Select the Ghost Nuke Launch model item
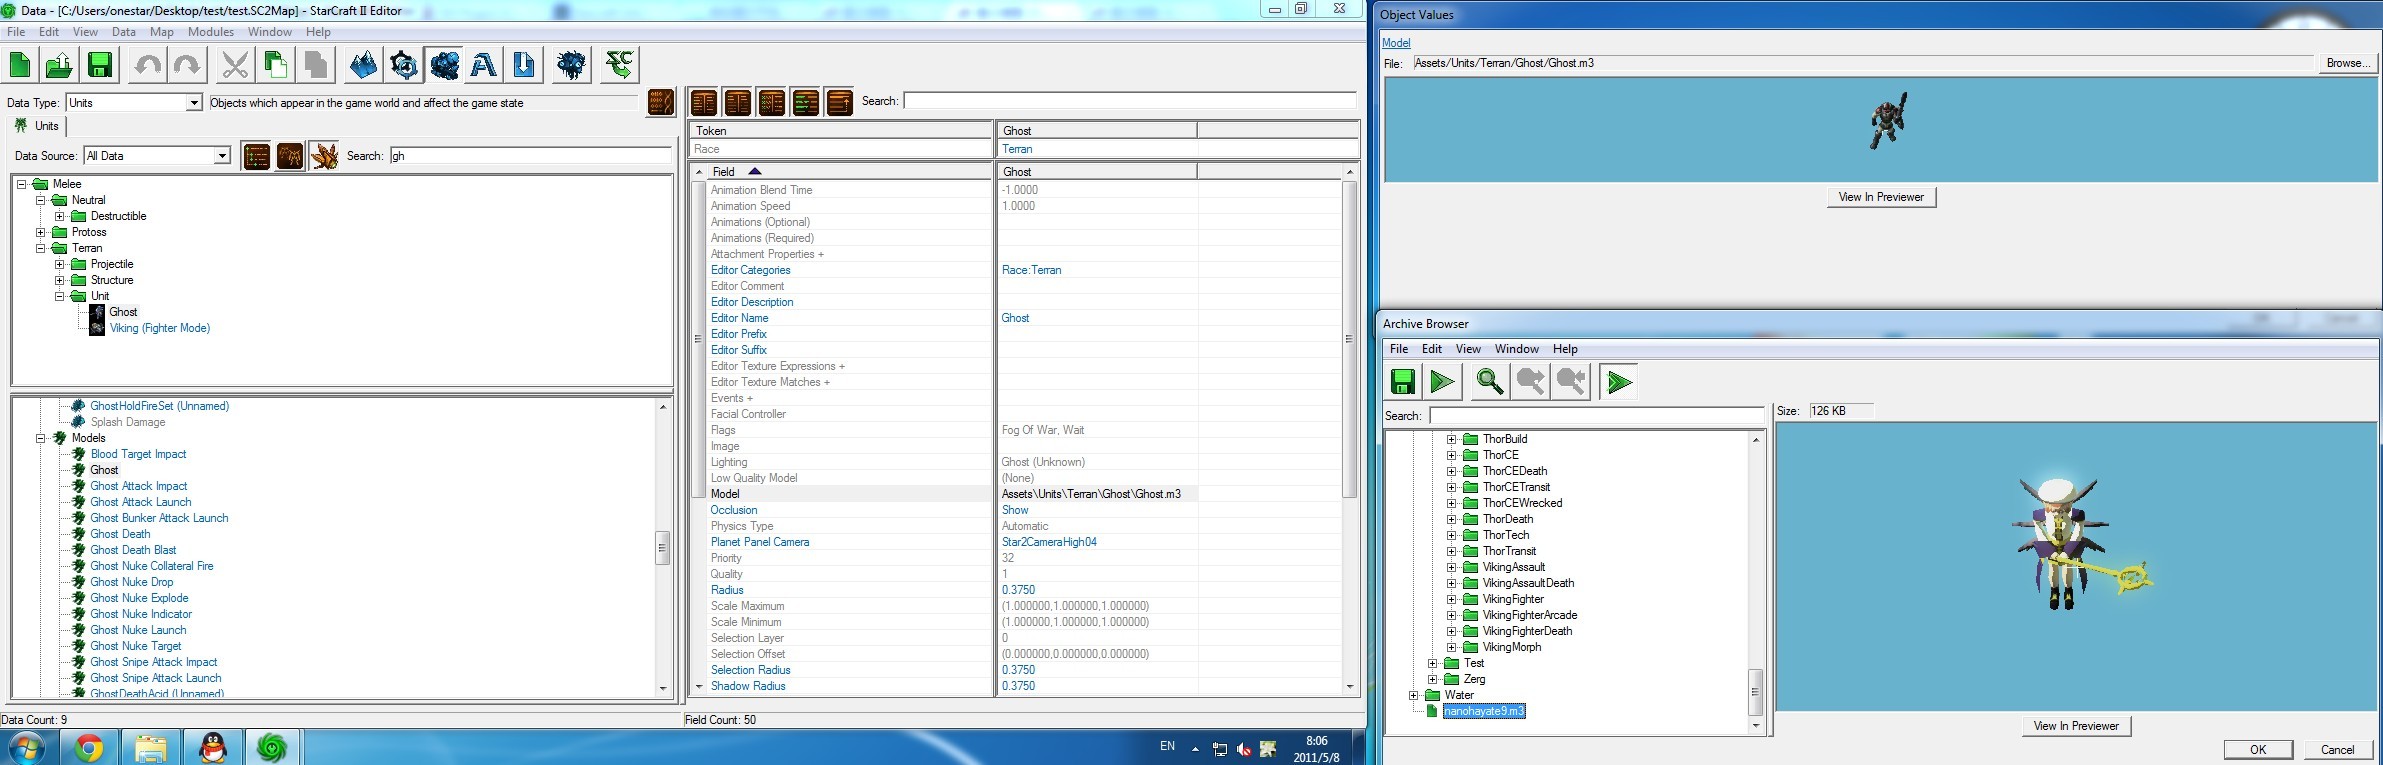2383x765 pixels. (x=138, y=630)
